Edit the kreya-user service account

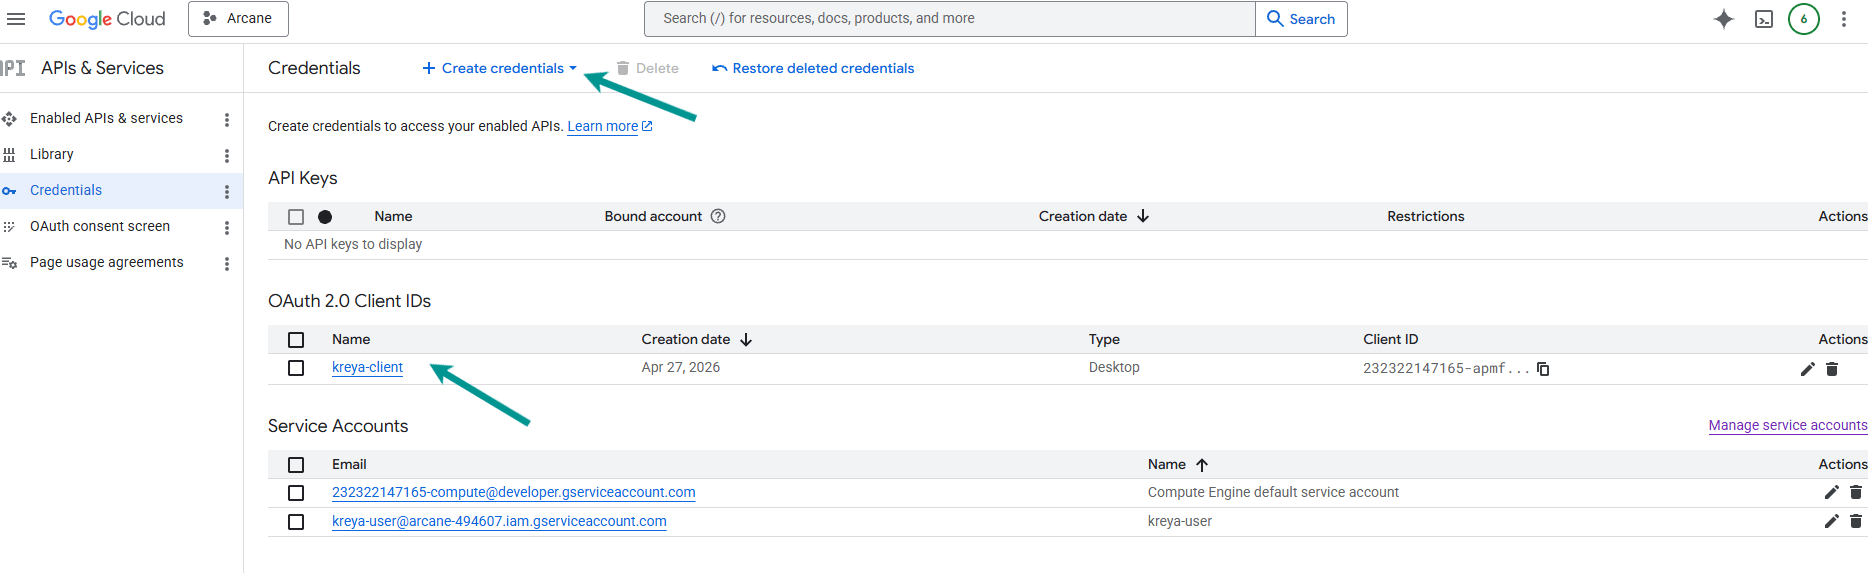[x=1831, y=521]
